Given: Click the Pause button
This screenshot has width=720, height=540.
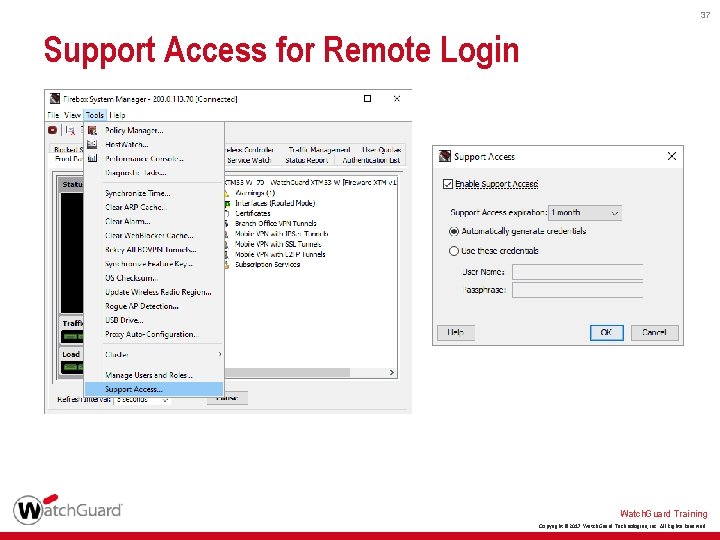Looking at the screenshot, I should 227,398.
